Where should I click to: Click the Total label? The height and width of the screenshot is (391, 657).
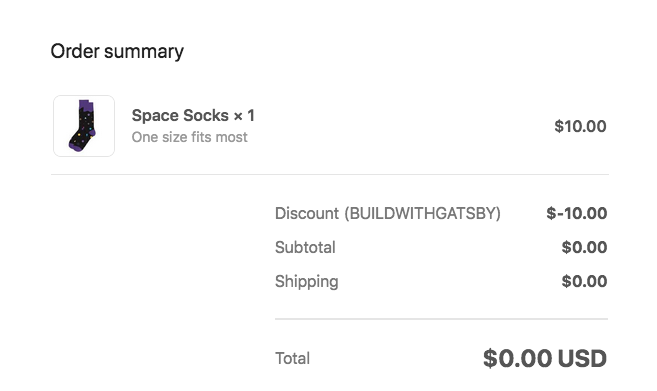[x=292, y=358]
